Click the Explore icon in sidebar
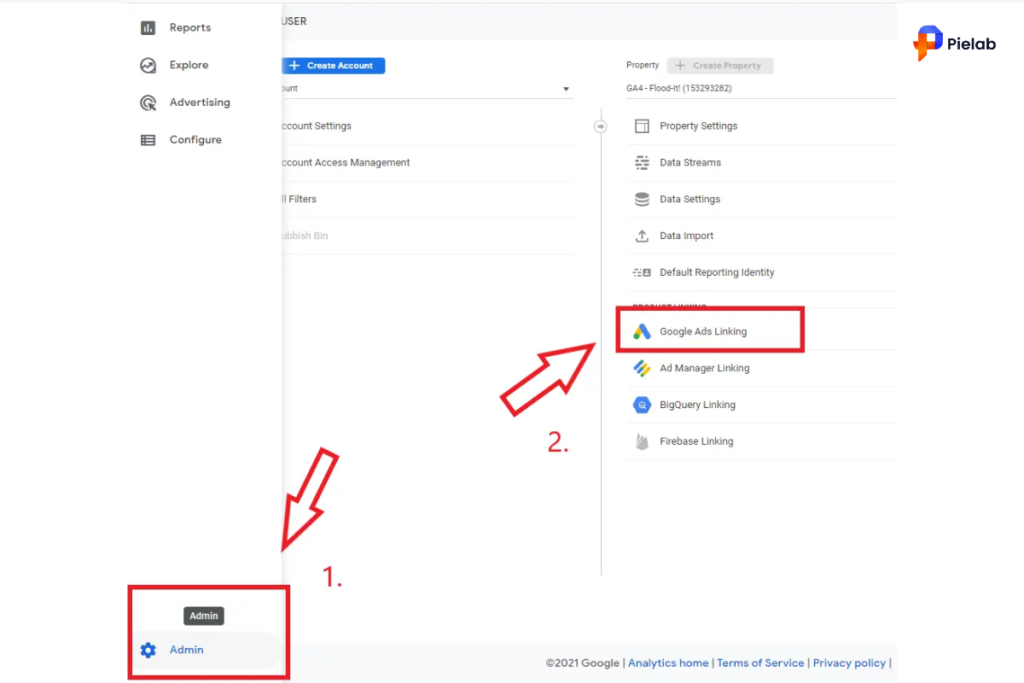The height and width of the screenshot is (683, 1024). point(148,65)
